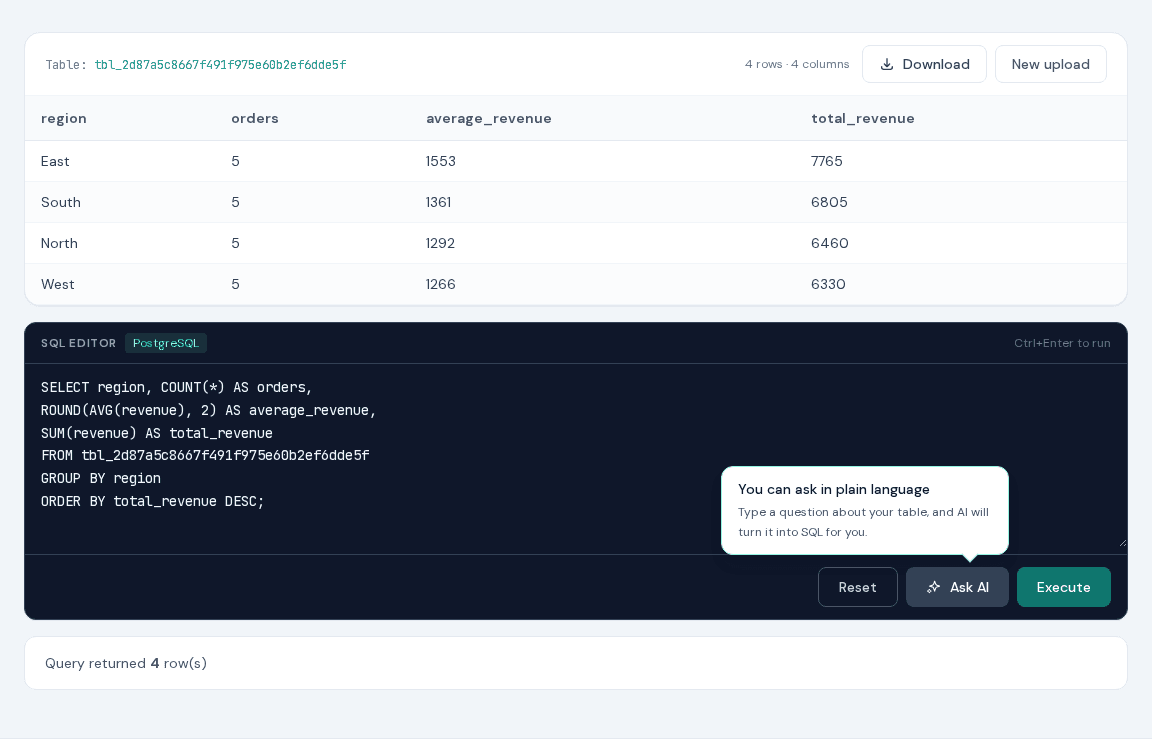Click the FROM tbl_2d87a5c8 line in editor
This screenshot has width=1152, height=739.
pyautogui.click(x=205, y=455)
